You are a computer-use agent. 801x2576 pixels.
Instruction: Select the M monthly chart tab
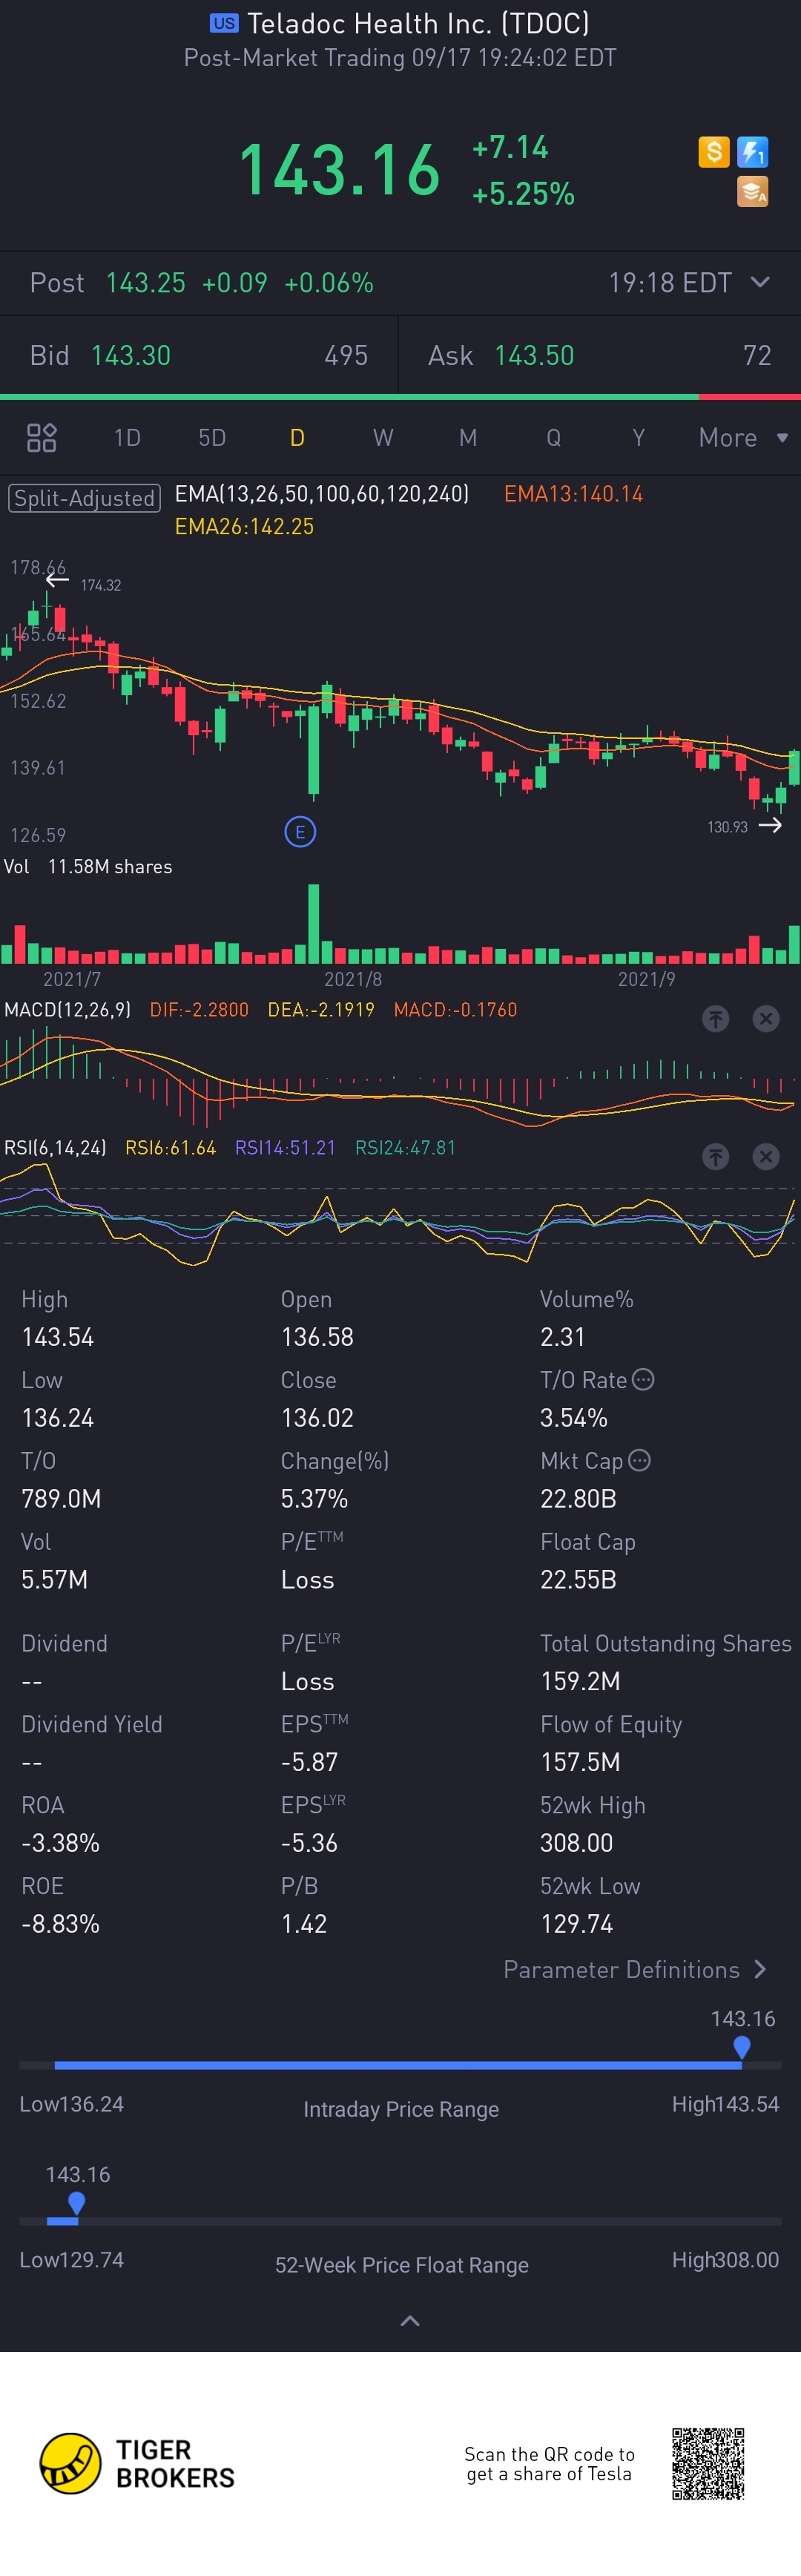(x=468, y=437)
